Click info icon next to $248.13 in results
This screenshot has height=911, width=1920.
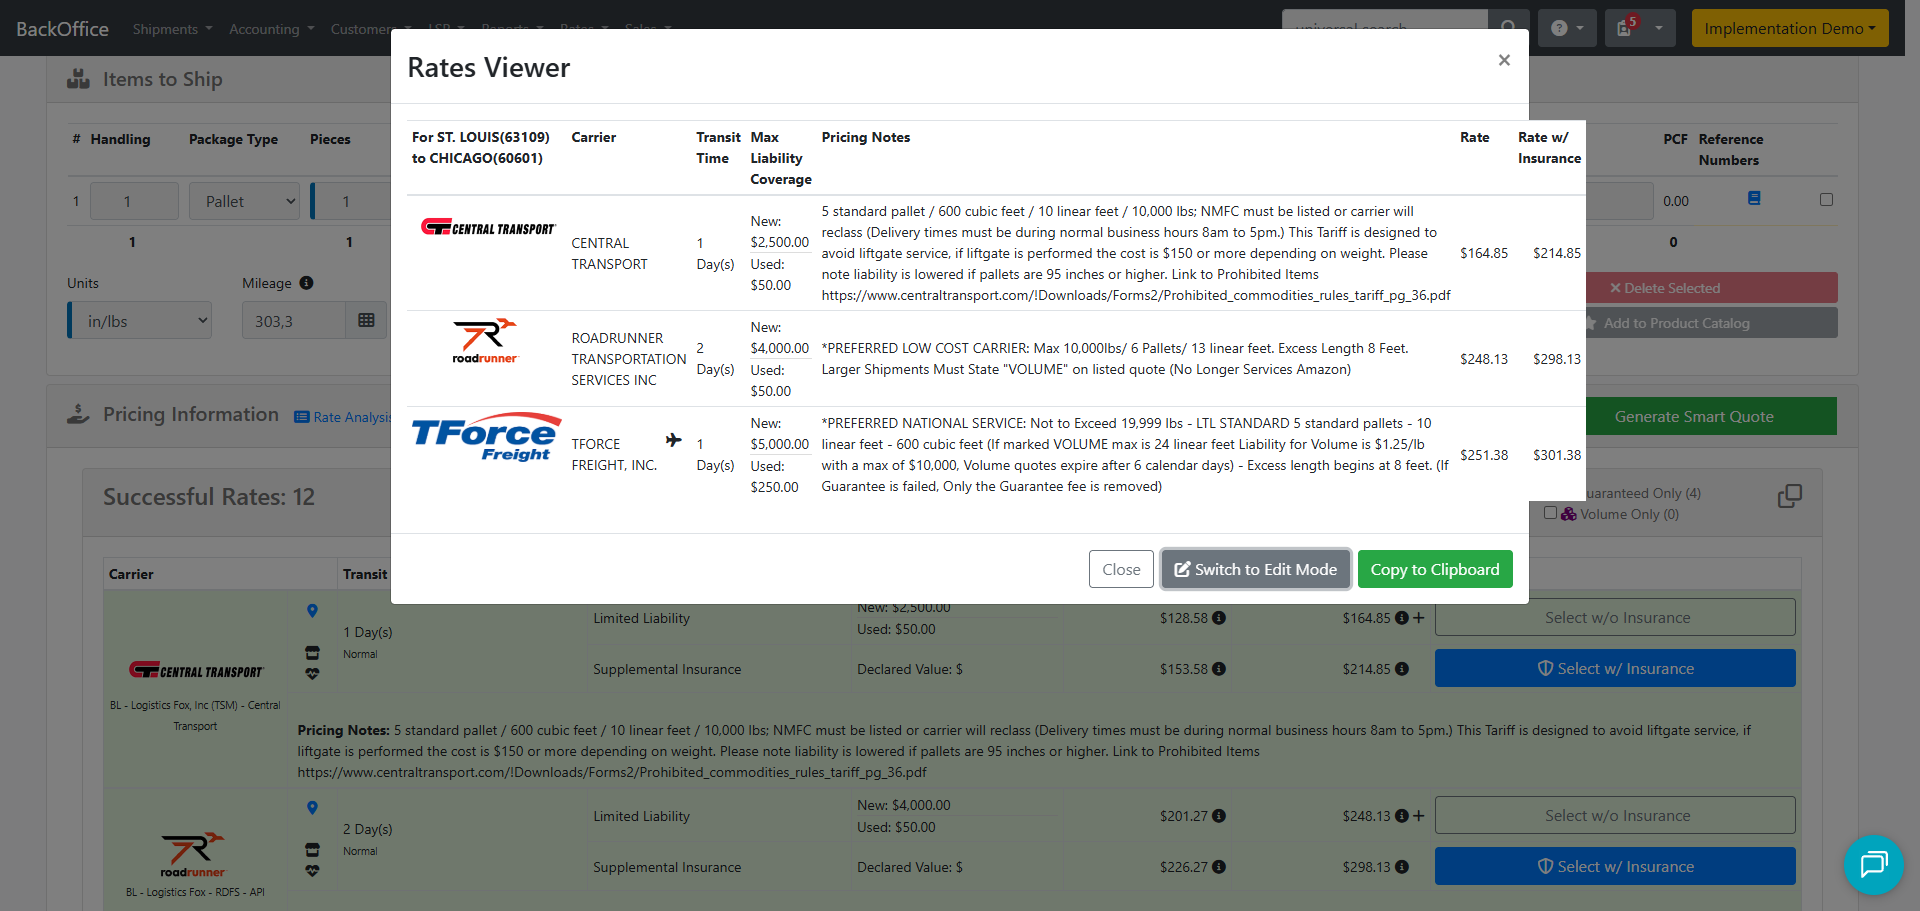tap(1402, 816)
